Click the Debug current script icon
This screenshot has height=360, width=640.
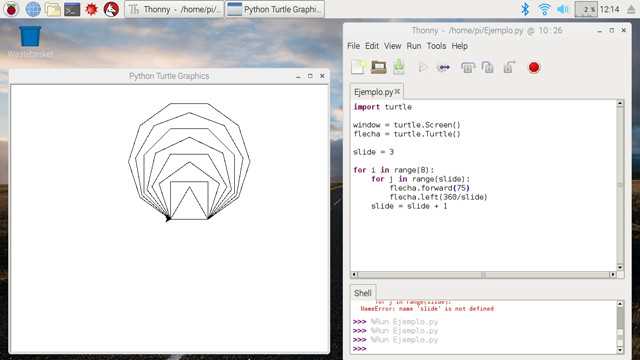[443, 67]
